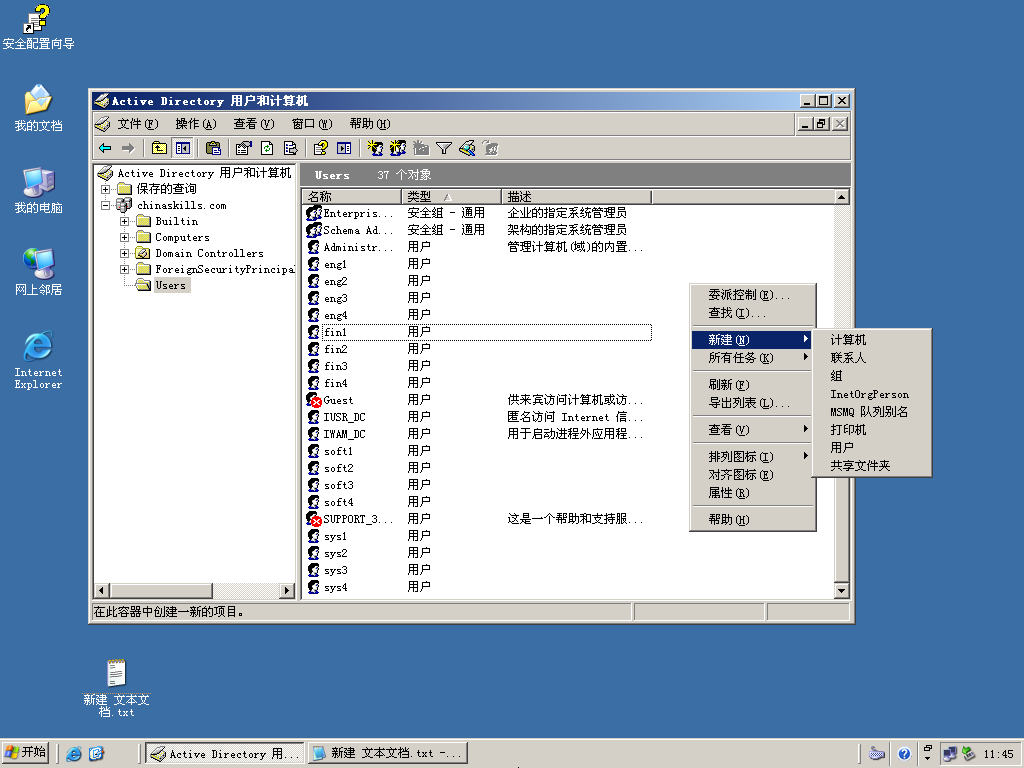Viewport: 1024px width, 768px height.
Task: Open the Internet Explorer desktop icon
Action: (x=38, y=360)
